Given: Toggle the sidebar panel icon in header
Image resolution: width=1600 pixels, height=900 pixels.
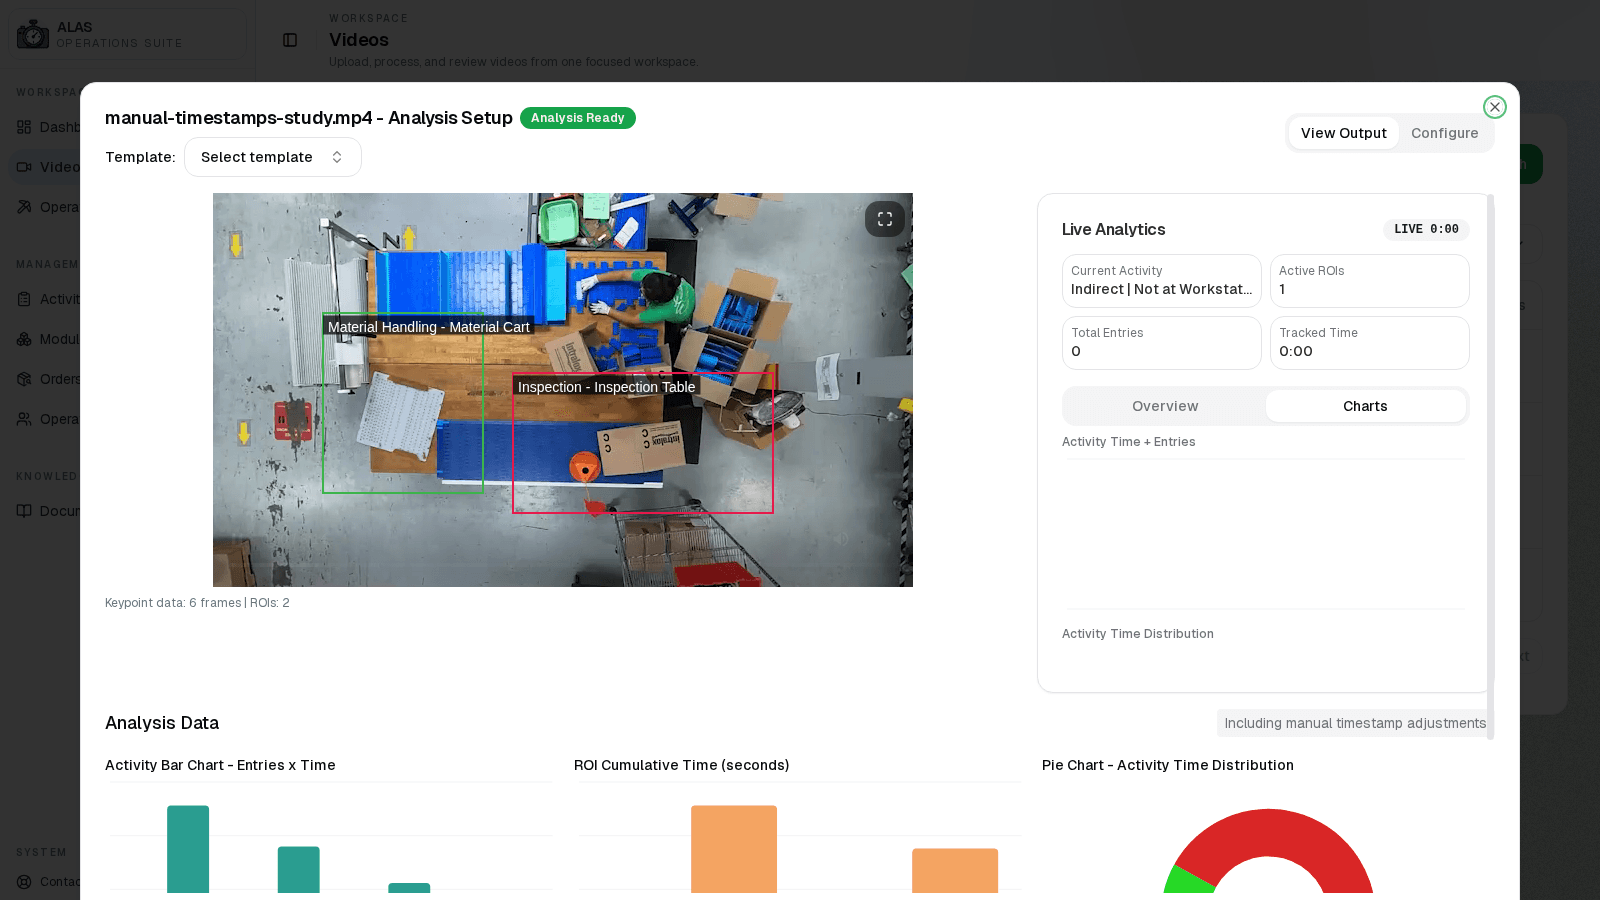Looking at the screenshot, I should 290,40.
